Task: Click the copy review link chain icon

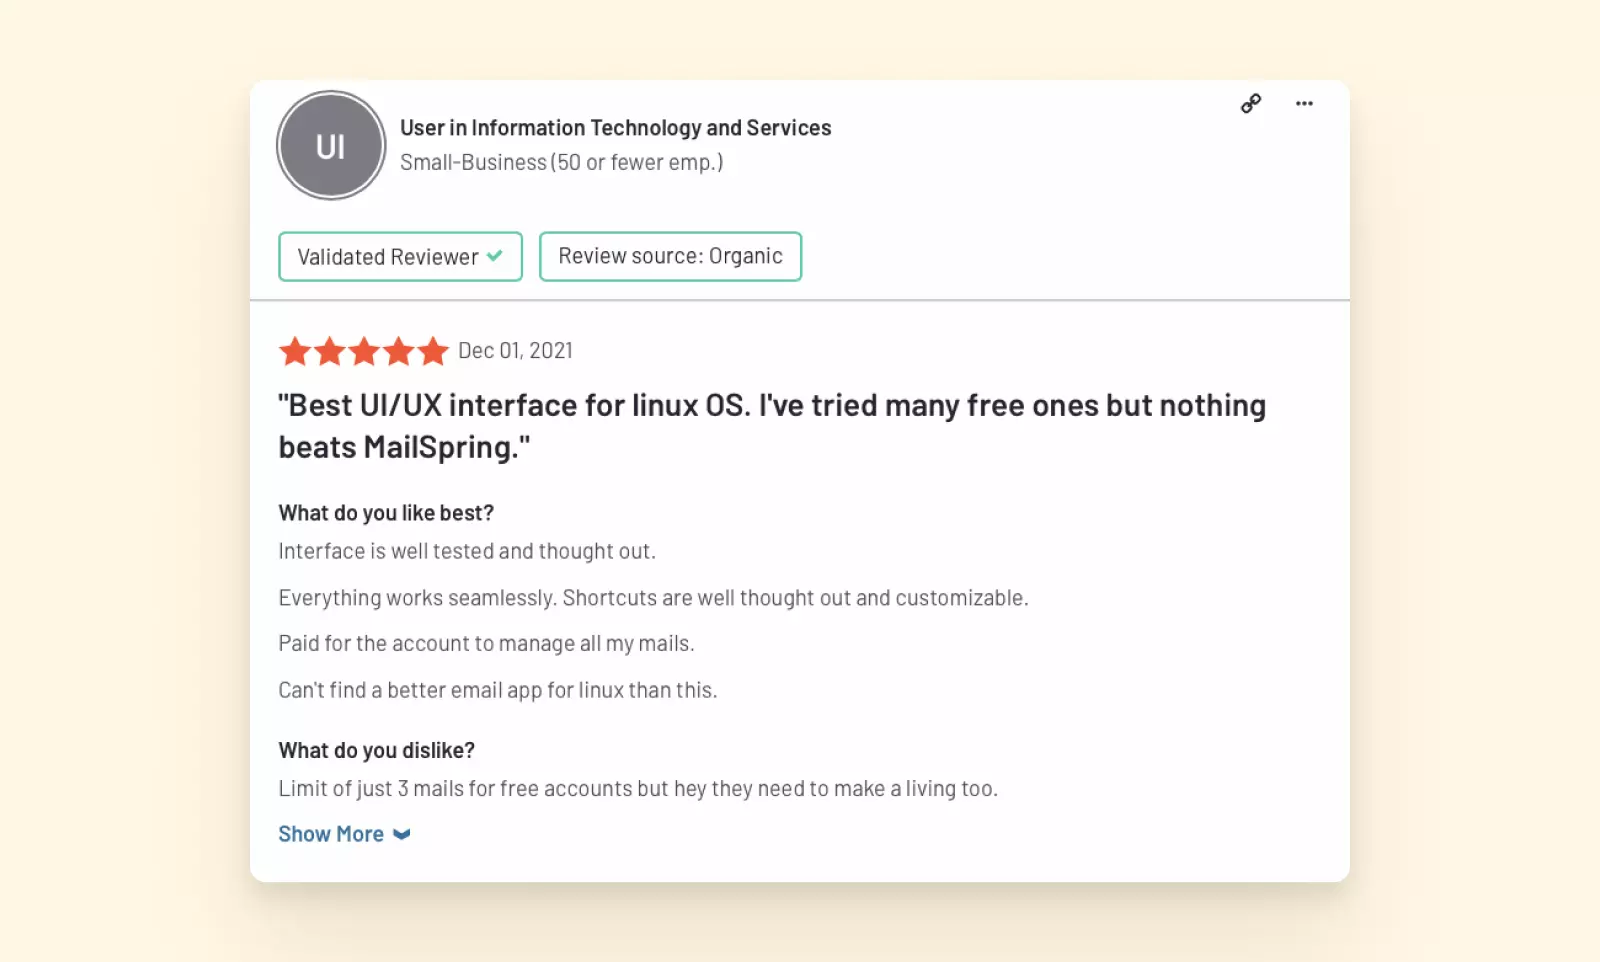Action: point(1251,104)
